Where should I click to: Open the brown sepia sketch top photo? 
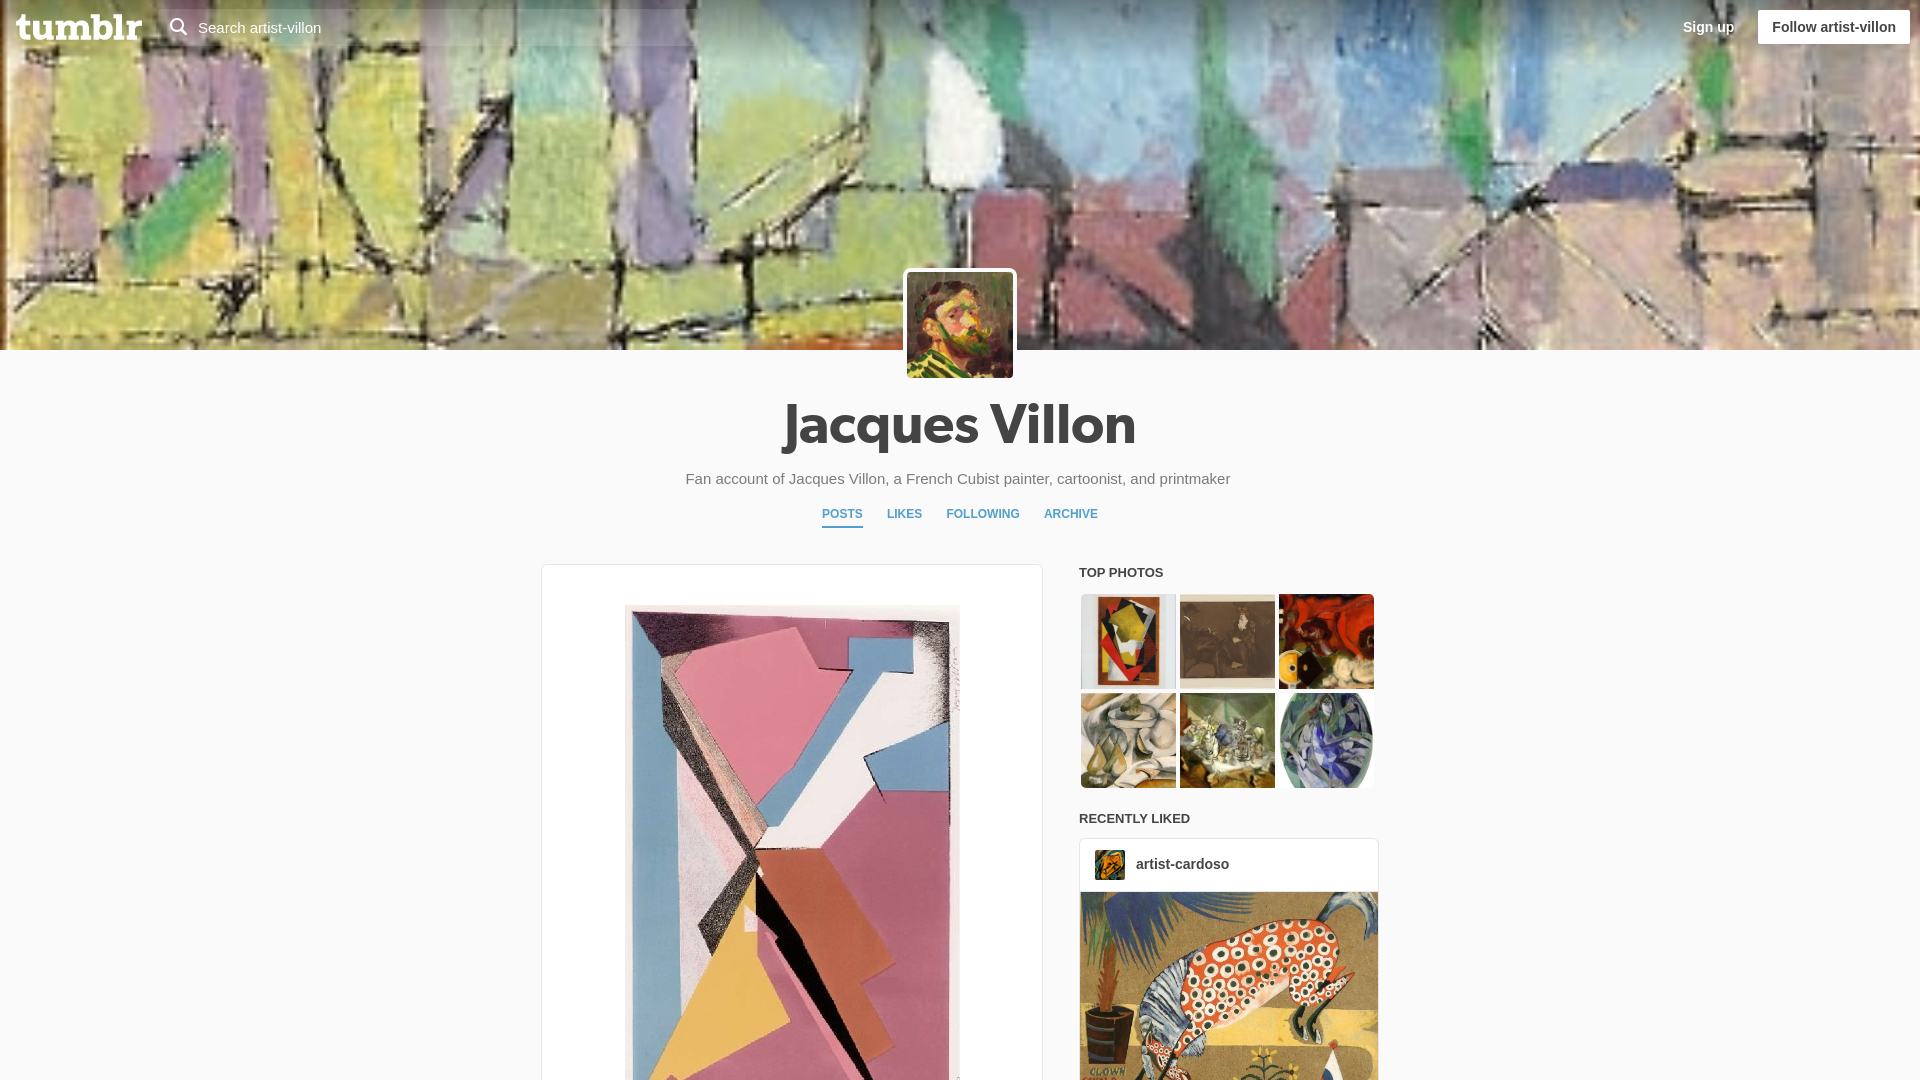pyautogui.click(x=1227, y=642)
